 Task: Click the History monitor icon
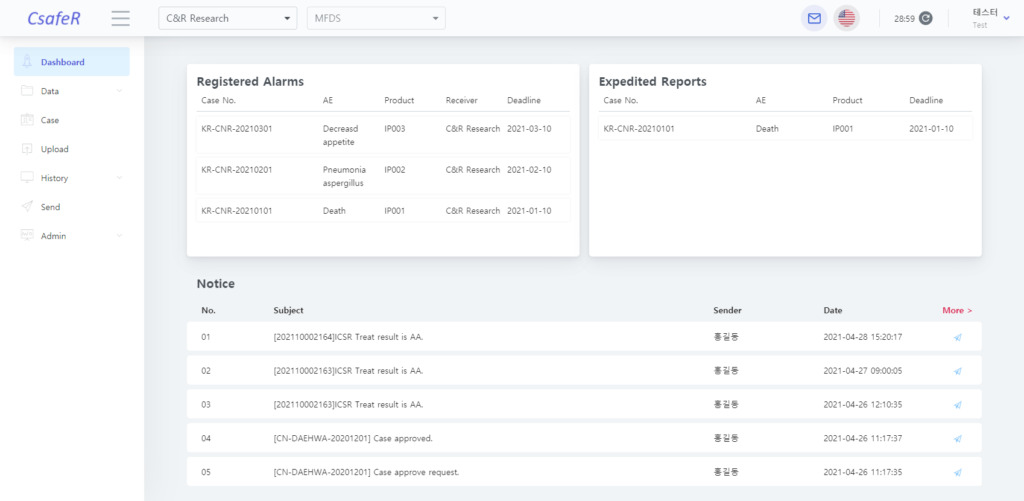[27, 178]
